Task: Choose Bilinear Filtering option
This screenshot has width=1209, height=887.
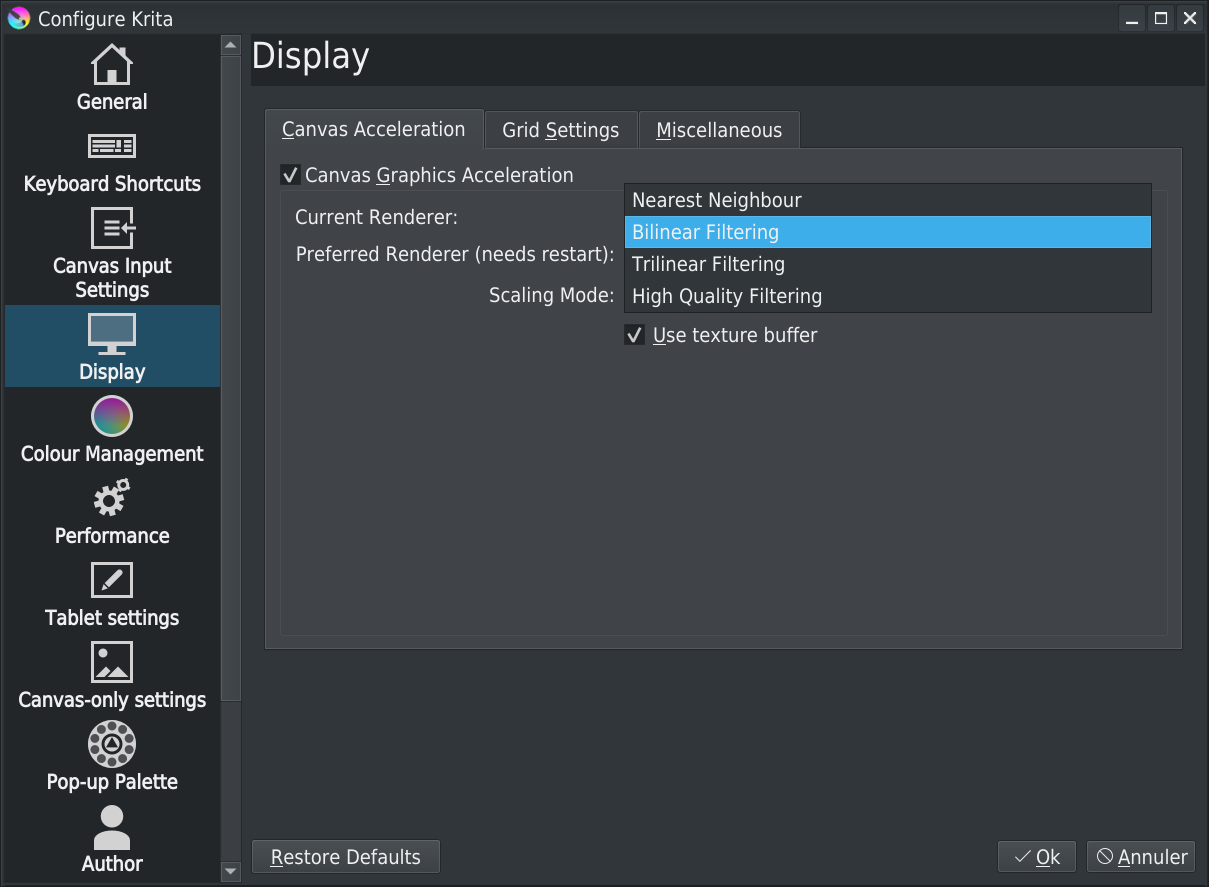Action: 888,232
